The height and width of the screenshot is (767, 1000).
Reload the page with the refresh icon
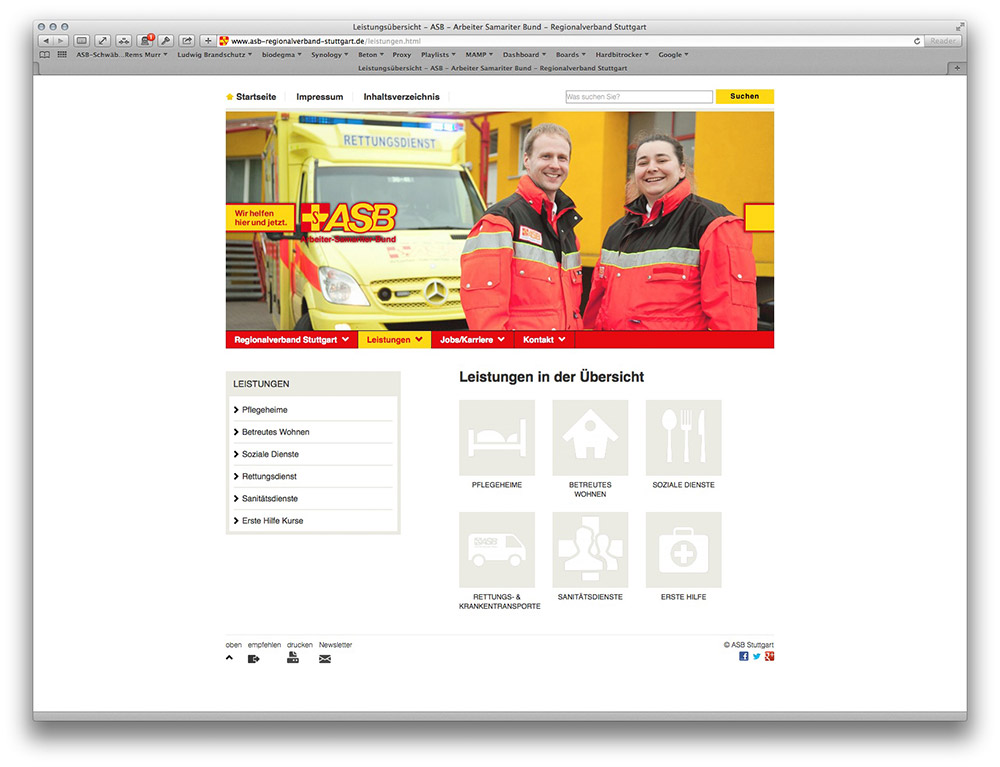[x=916, y=41]
